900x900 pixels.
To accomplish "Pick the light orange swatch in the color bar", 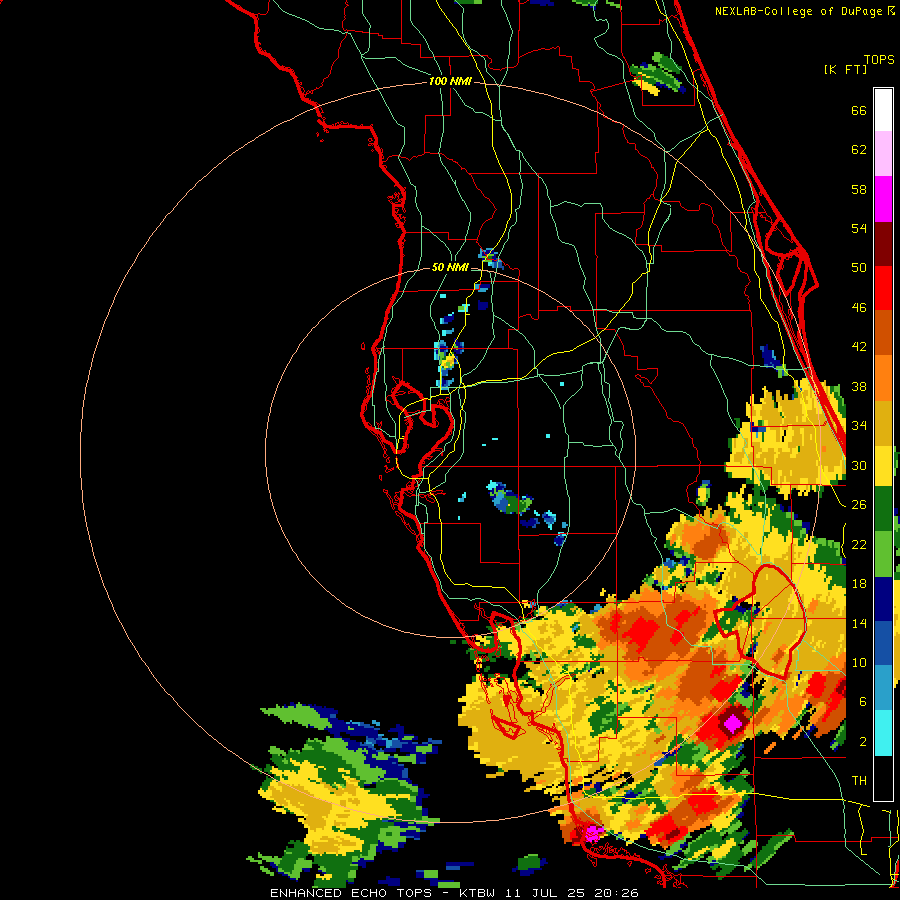I will [x=883, y=378].
